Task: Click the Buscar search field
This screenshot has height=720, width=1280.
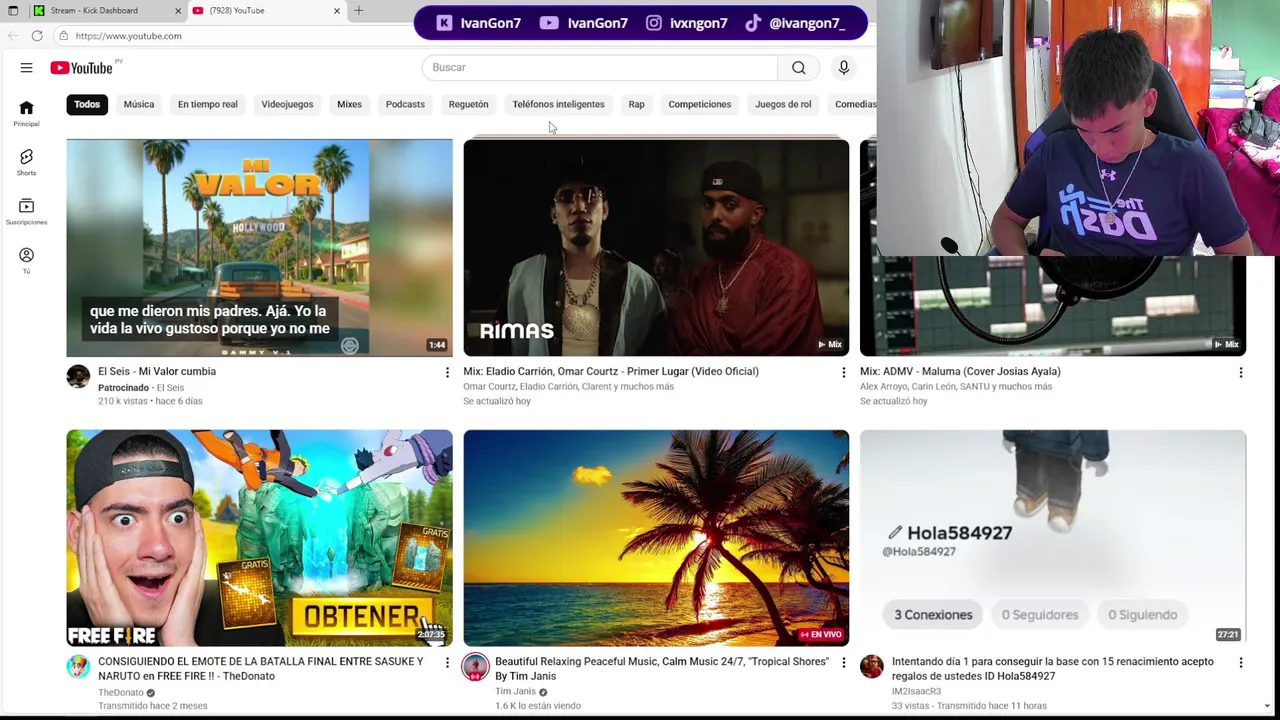Action: coord(600,67)
